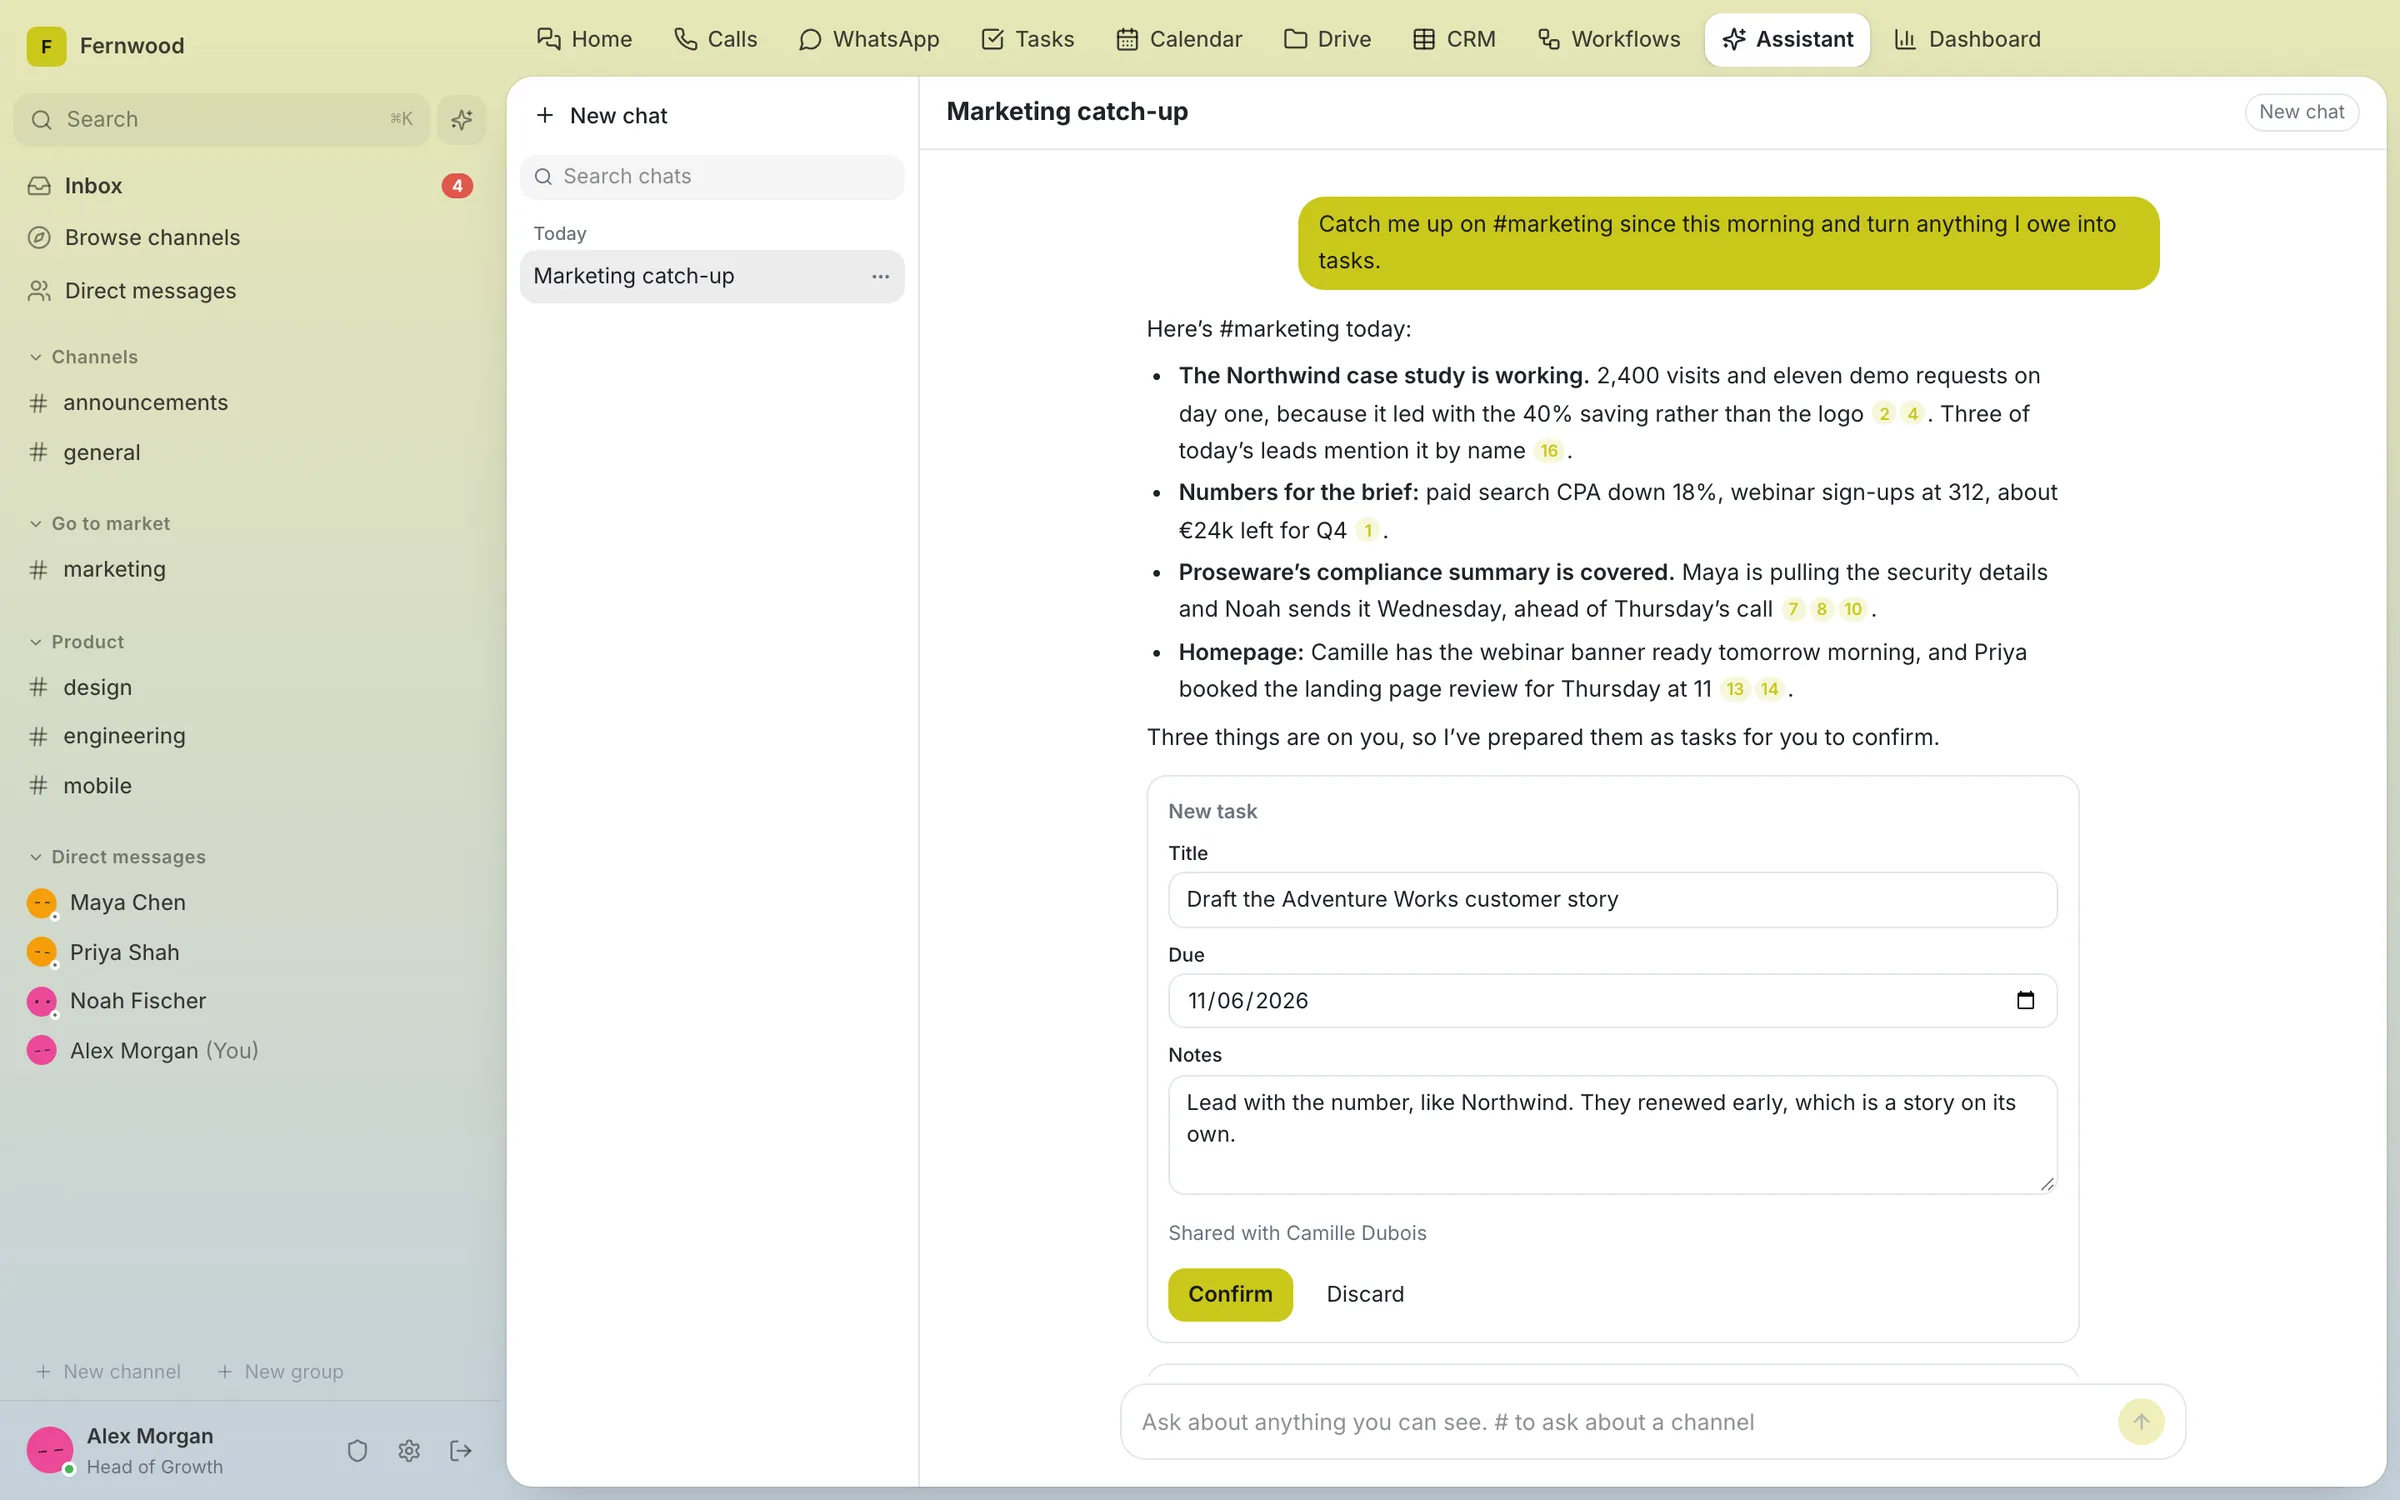Open the marketing channel
The height and width of the screenshot is (1500, 2400).
click(250, 570)
